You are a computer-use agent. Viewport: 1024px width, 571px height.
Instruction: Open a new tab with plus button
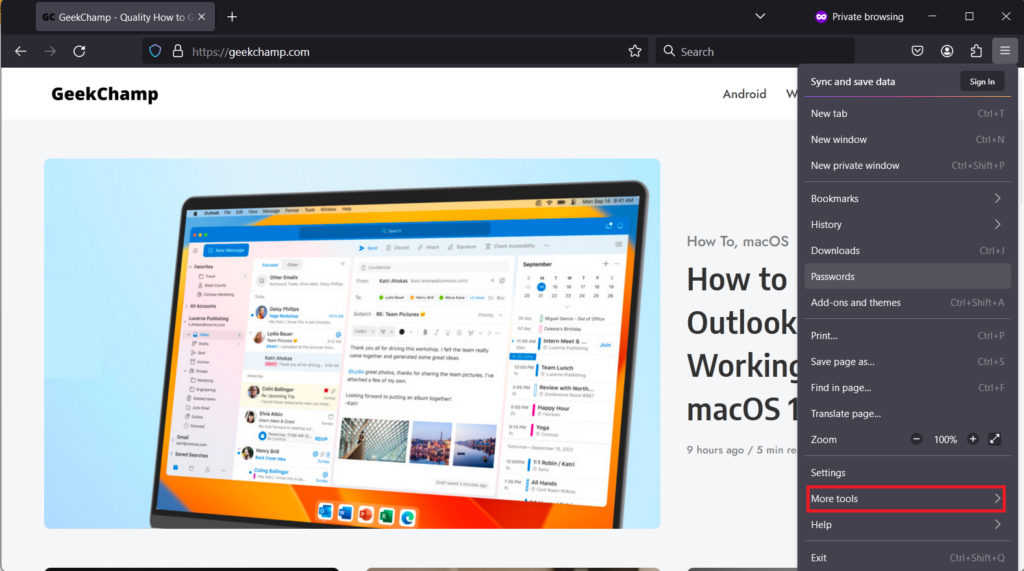[232, 17]
